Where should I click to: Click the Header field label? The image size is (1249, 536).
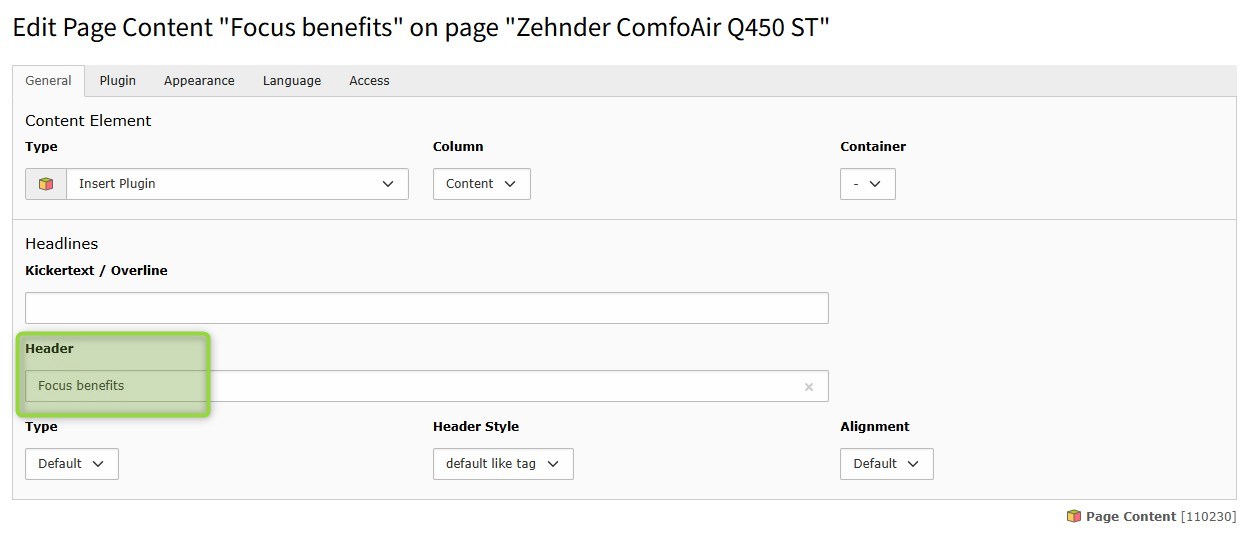tap(49, 349)
